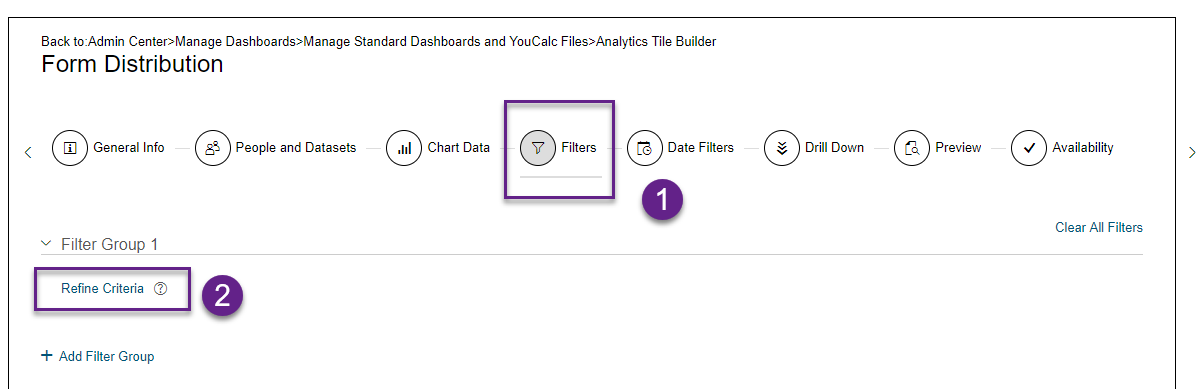The width and height of the screenshot is (1204, 389).
Task: Open Analytics Tile Builder breadcrumb
Action: [x=656, y=41]
